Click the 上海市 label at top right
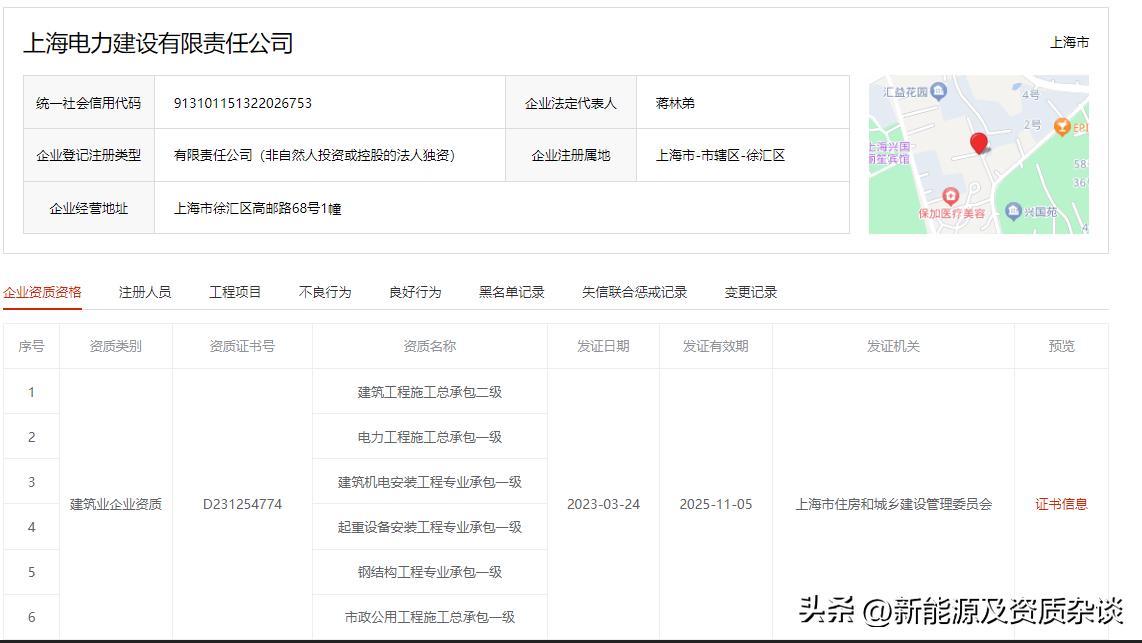This screenshot has width=1142, height=643. pos(1069,43)
